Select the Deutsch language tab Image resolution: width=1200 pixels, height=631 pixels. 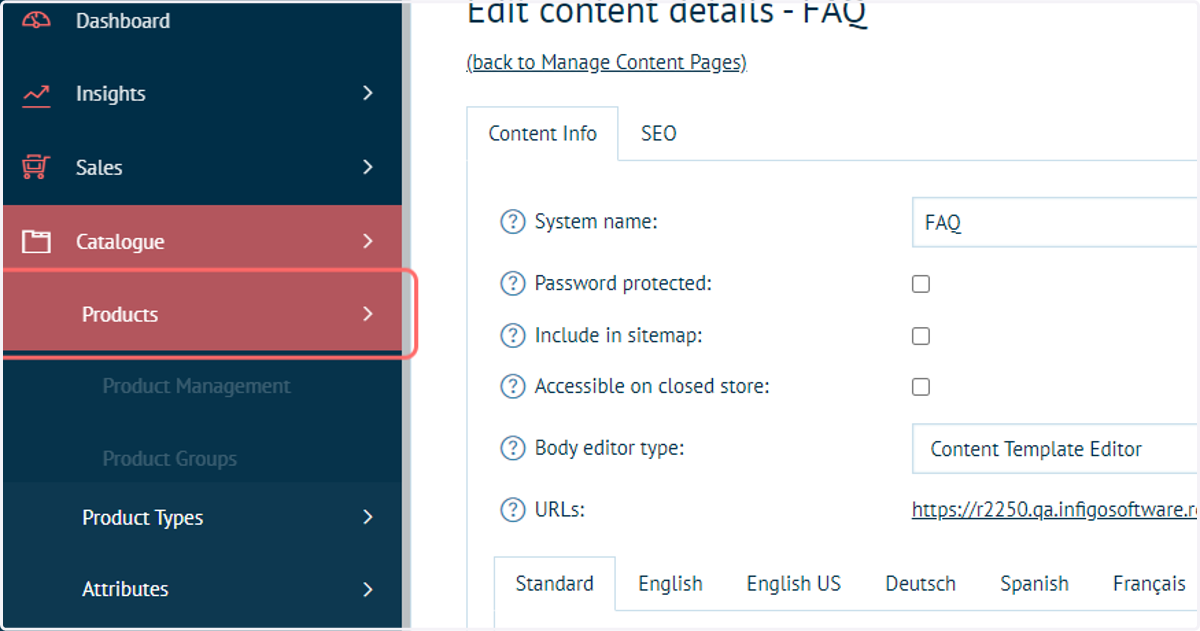[921, 584]
